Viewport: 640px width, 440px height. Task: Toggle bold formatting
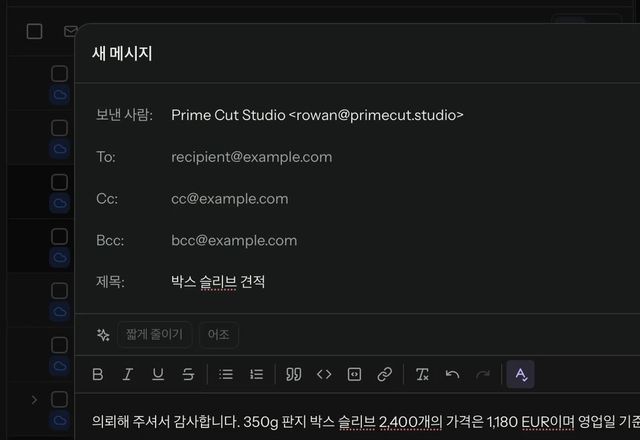[x=98, y=374]
